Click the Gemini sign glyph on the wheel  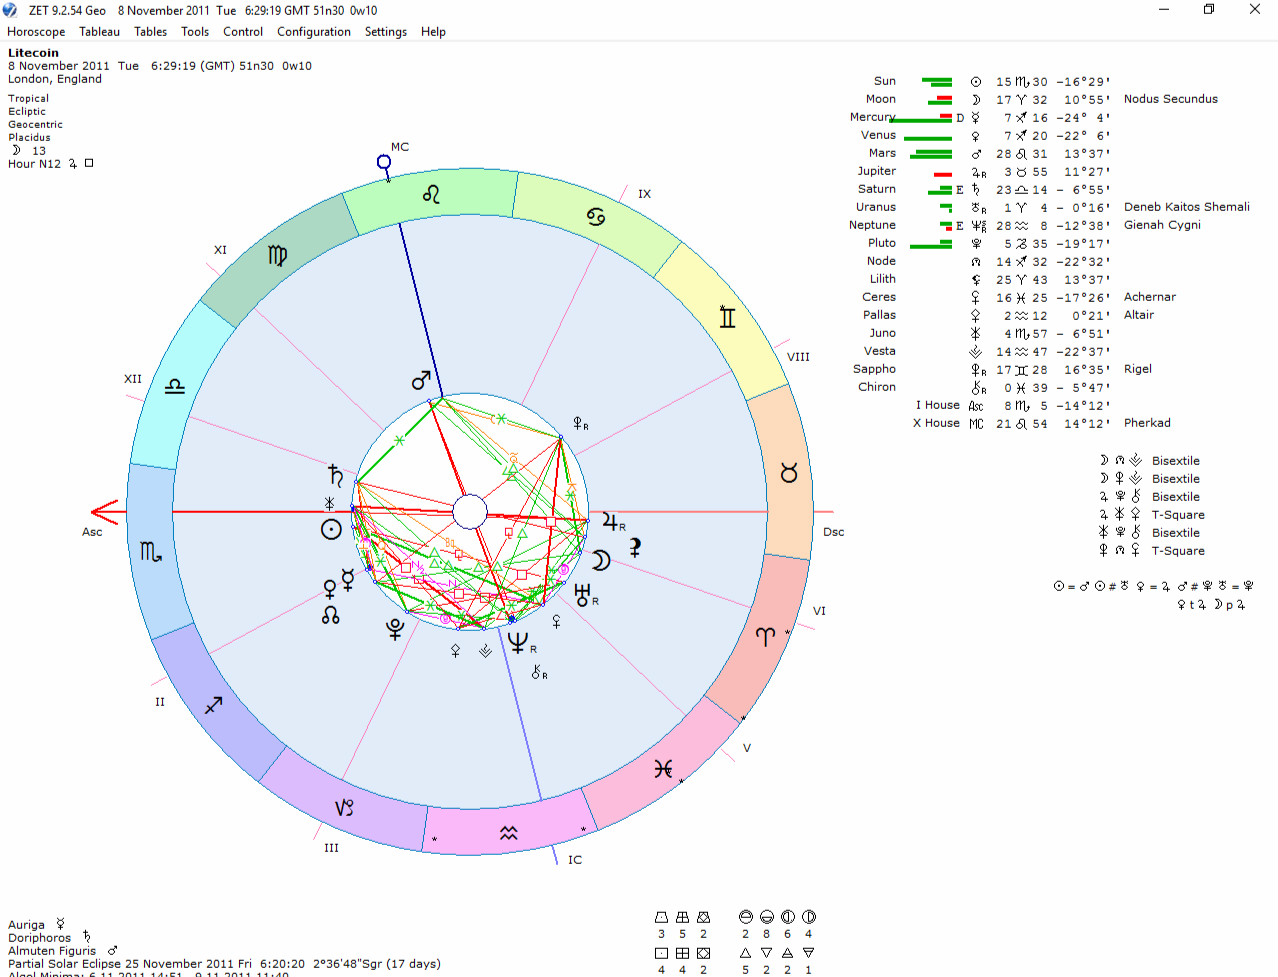tap(727, 317)
